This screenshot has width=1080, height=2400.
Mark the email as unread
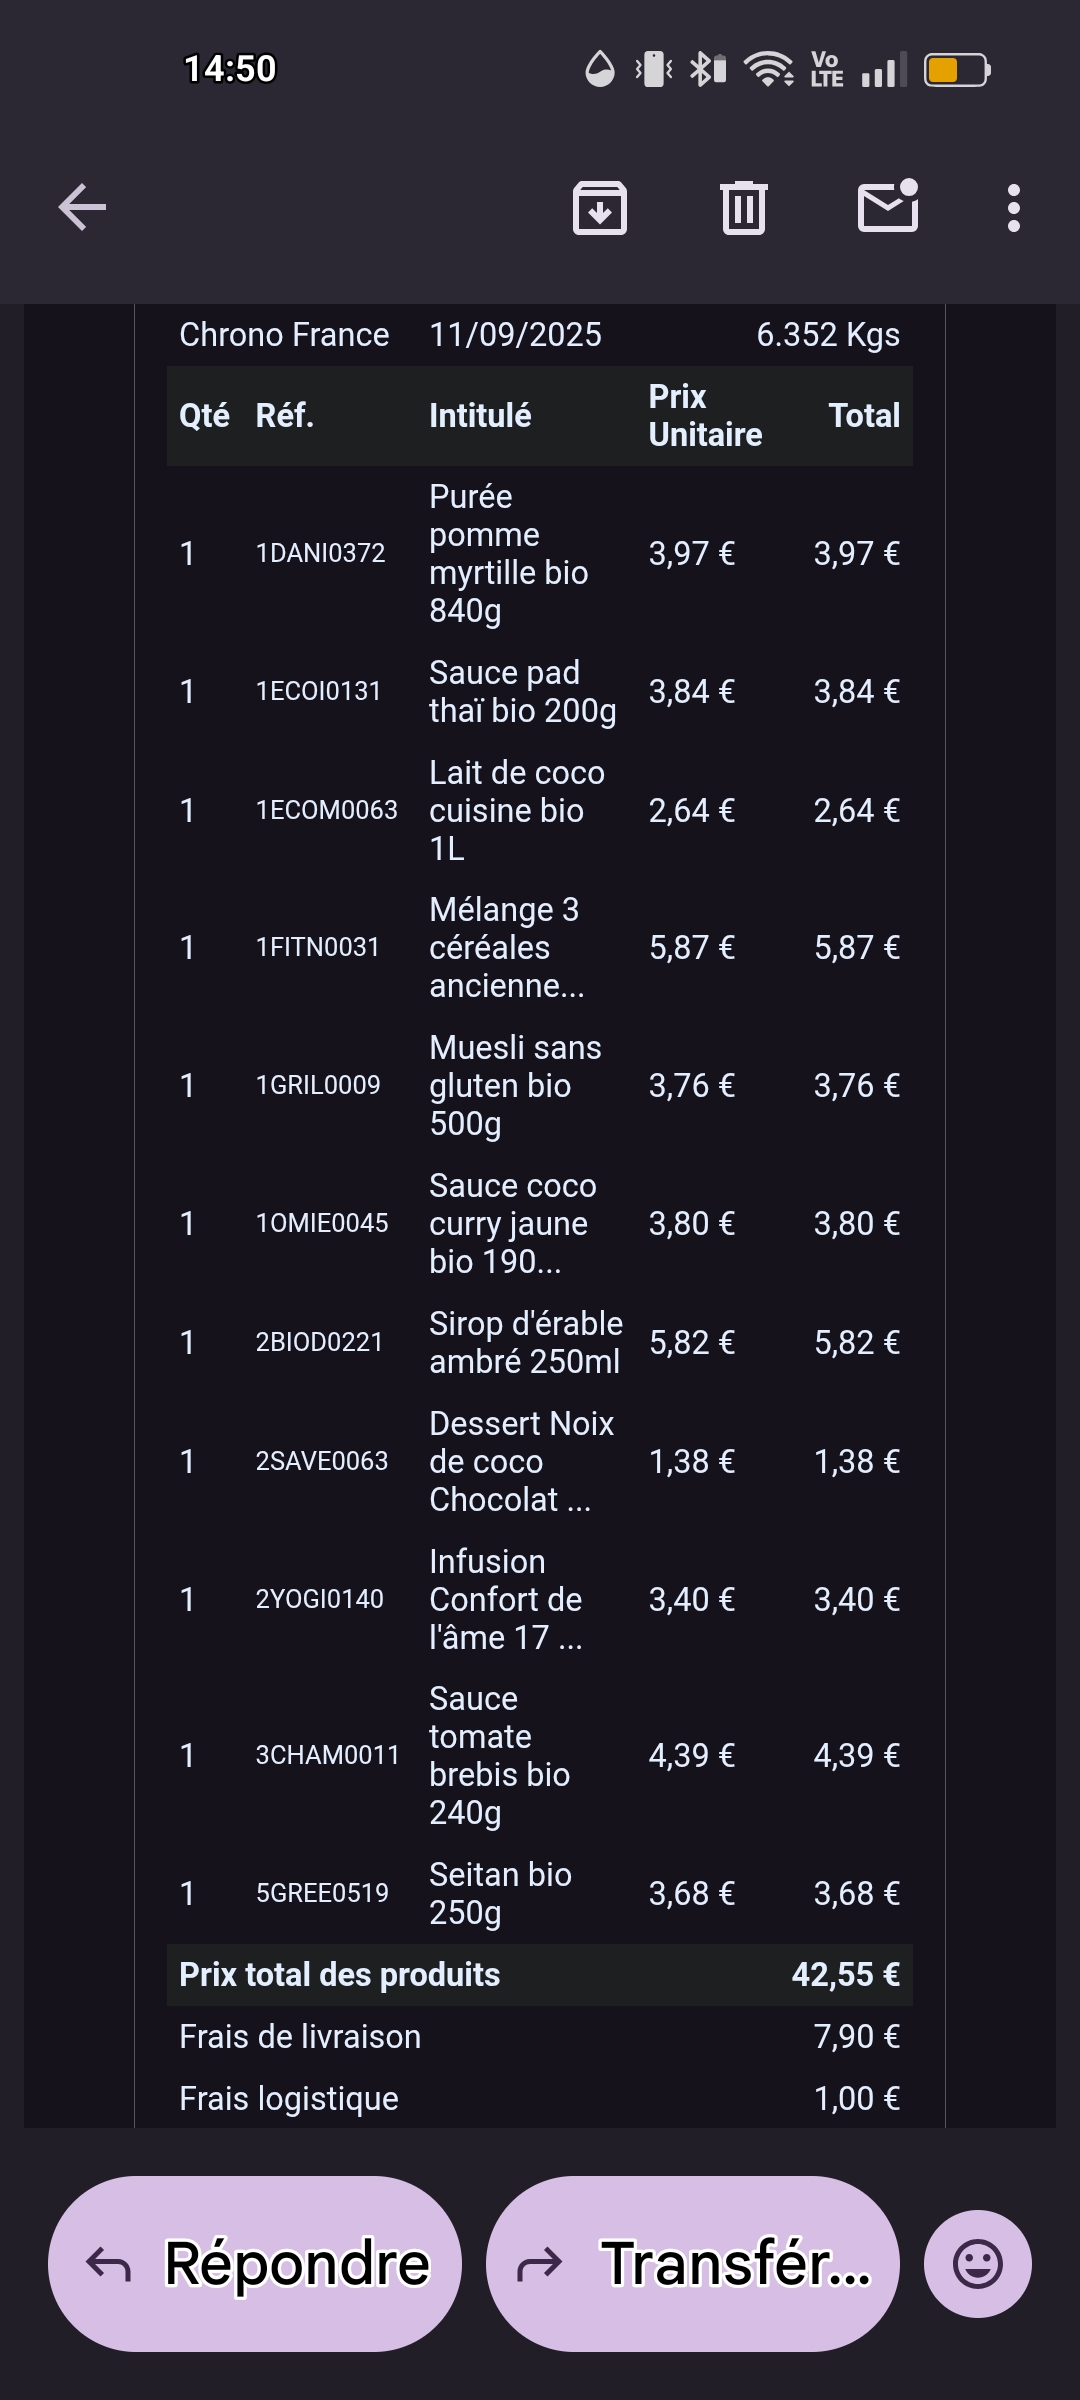pyautogui.click(x=888, y=207)
